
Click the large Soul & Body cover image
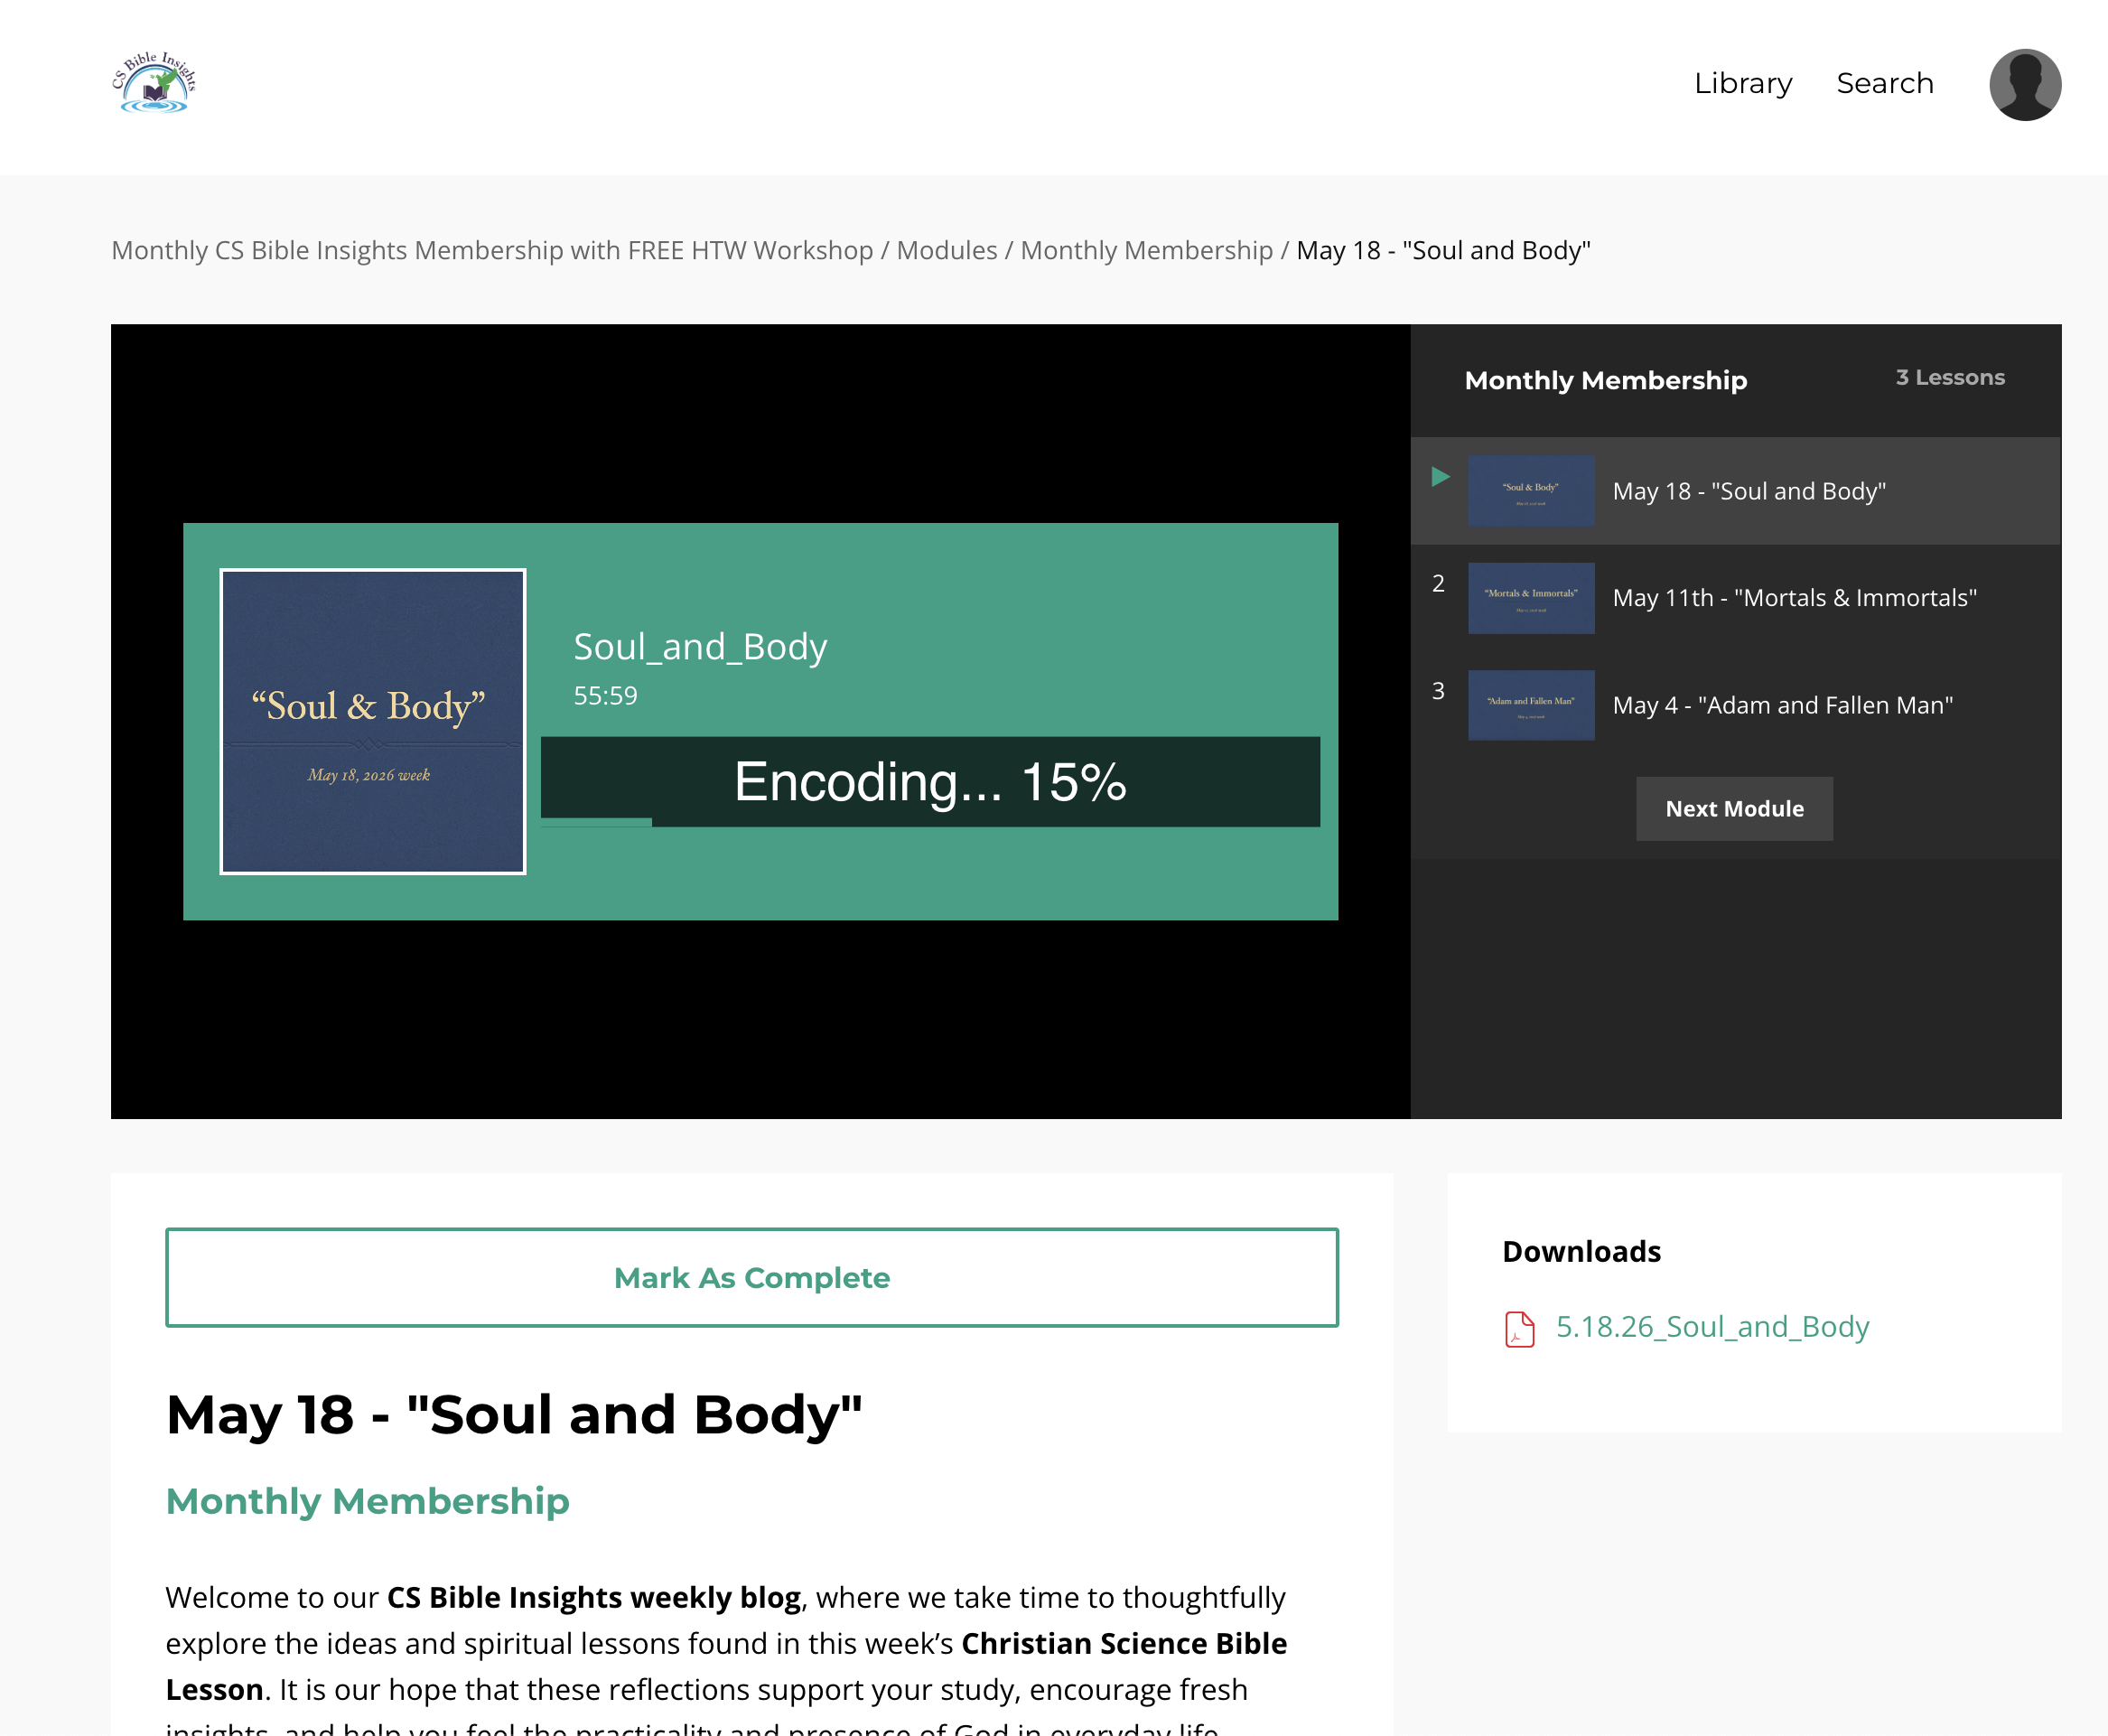pos(373,722)
